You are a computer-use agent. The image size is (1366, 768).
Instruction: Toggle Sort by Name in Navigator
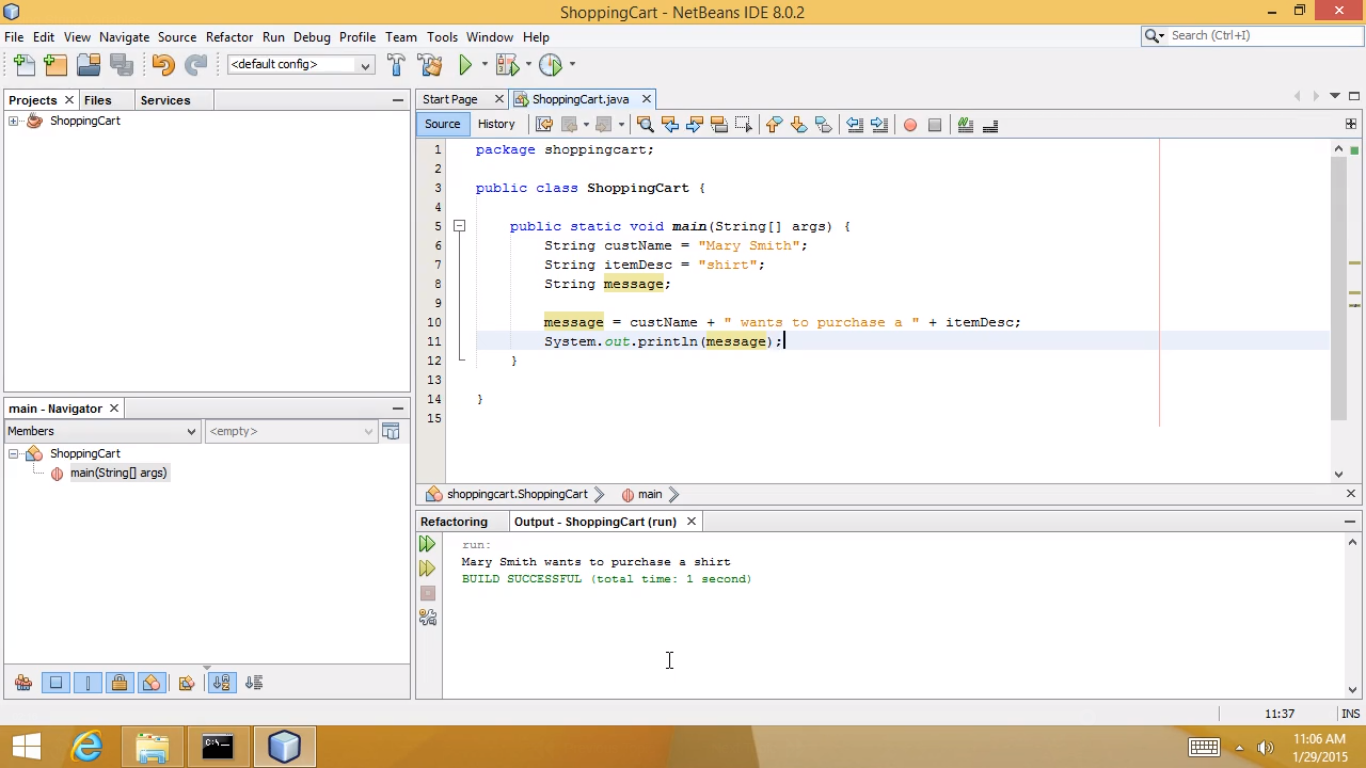tap(222, 683)
